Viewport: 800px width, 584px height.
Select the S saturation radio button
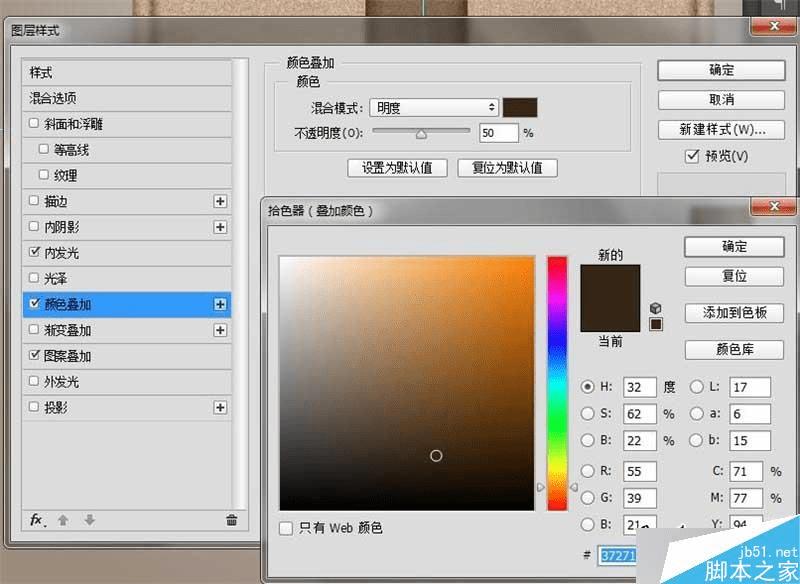tap(588, 414)
